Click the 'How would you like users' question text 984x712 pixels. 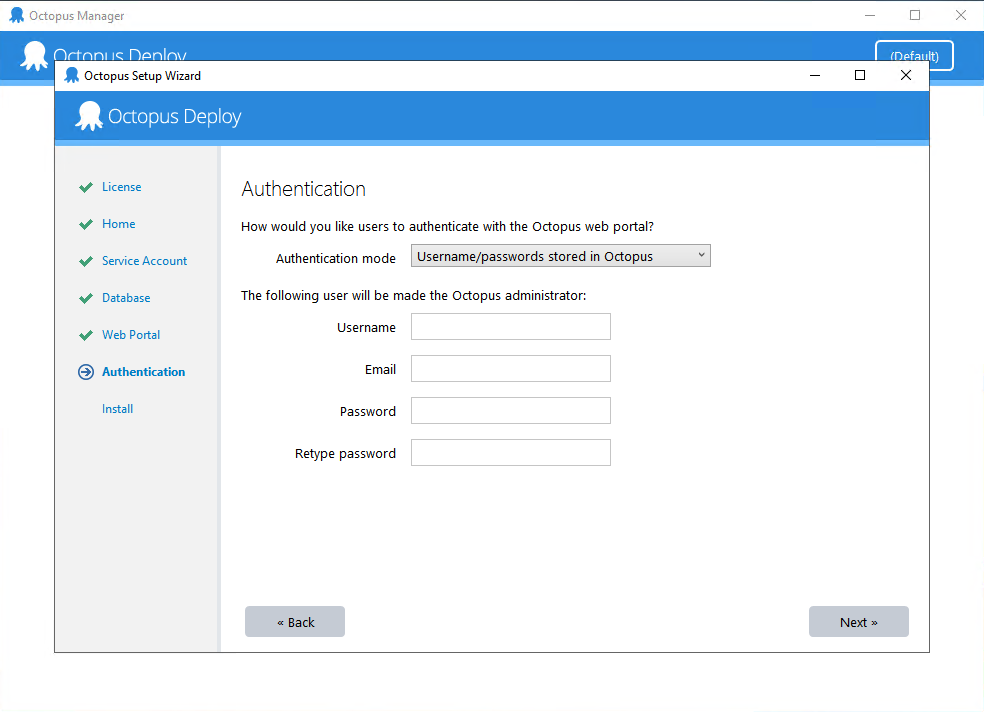[x=447, y=226]
